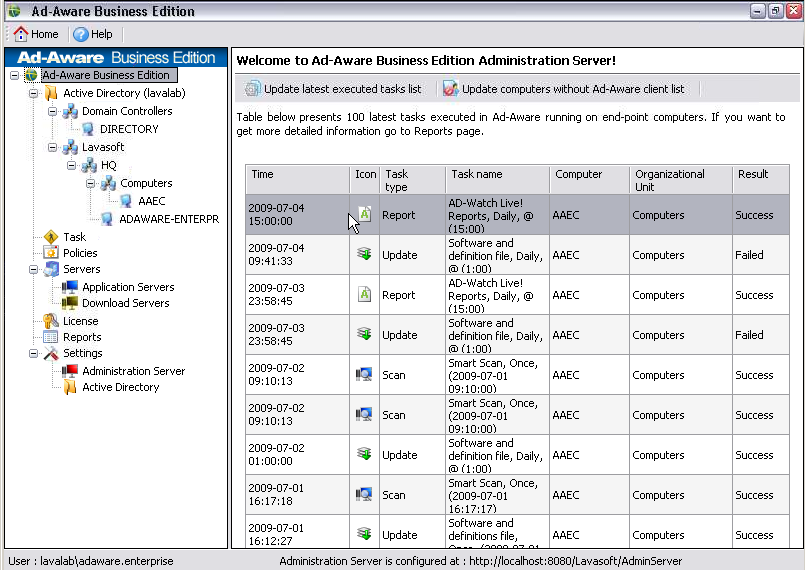This screenshot has width=805, height=570.
Task: Click the Computers unit icon in the tree
Action: click(108, 183)
